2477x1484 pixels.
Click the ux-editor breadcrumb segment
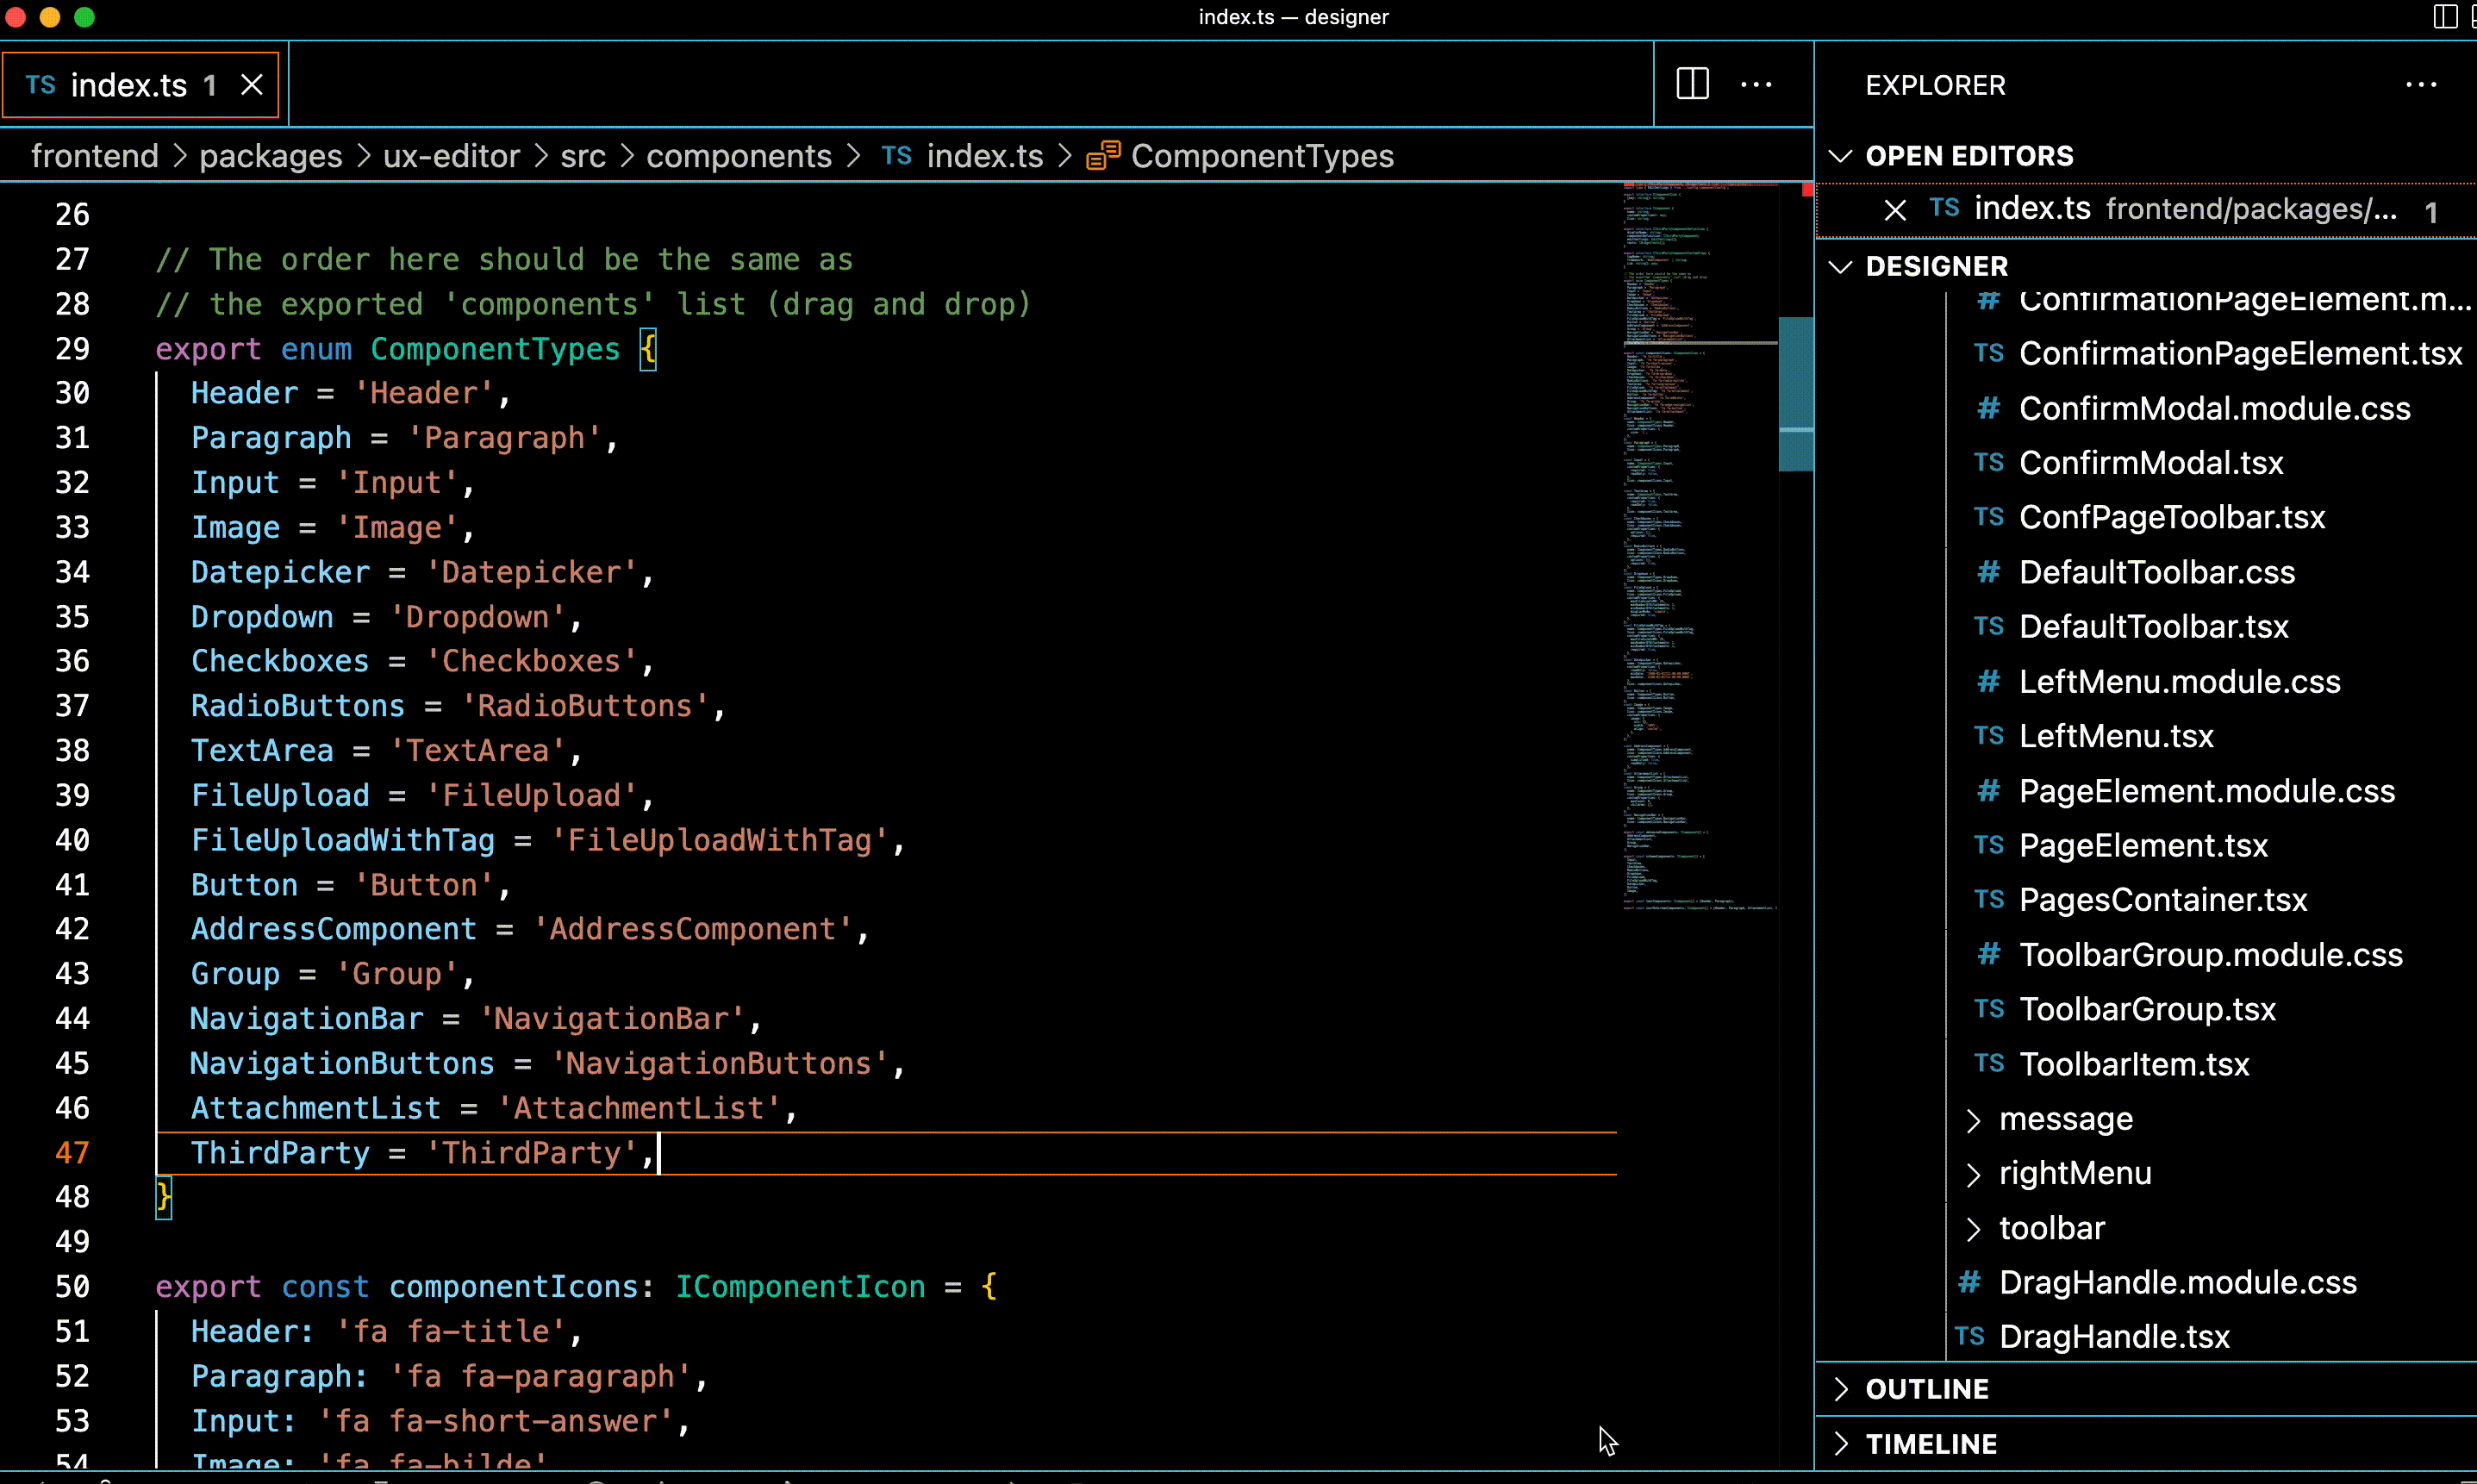coord(451,156)
